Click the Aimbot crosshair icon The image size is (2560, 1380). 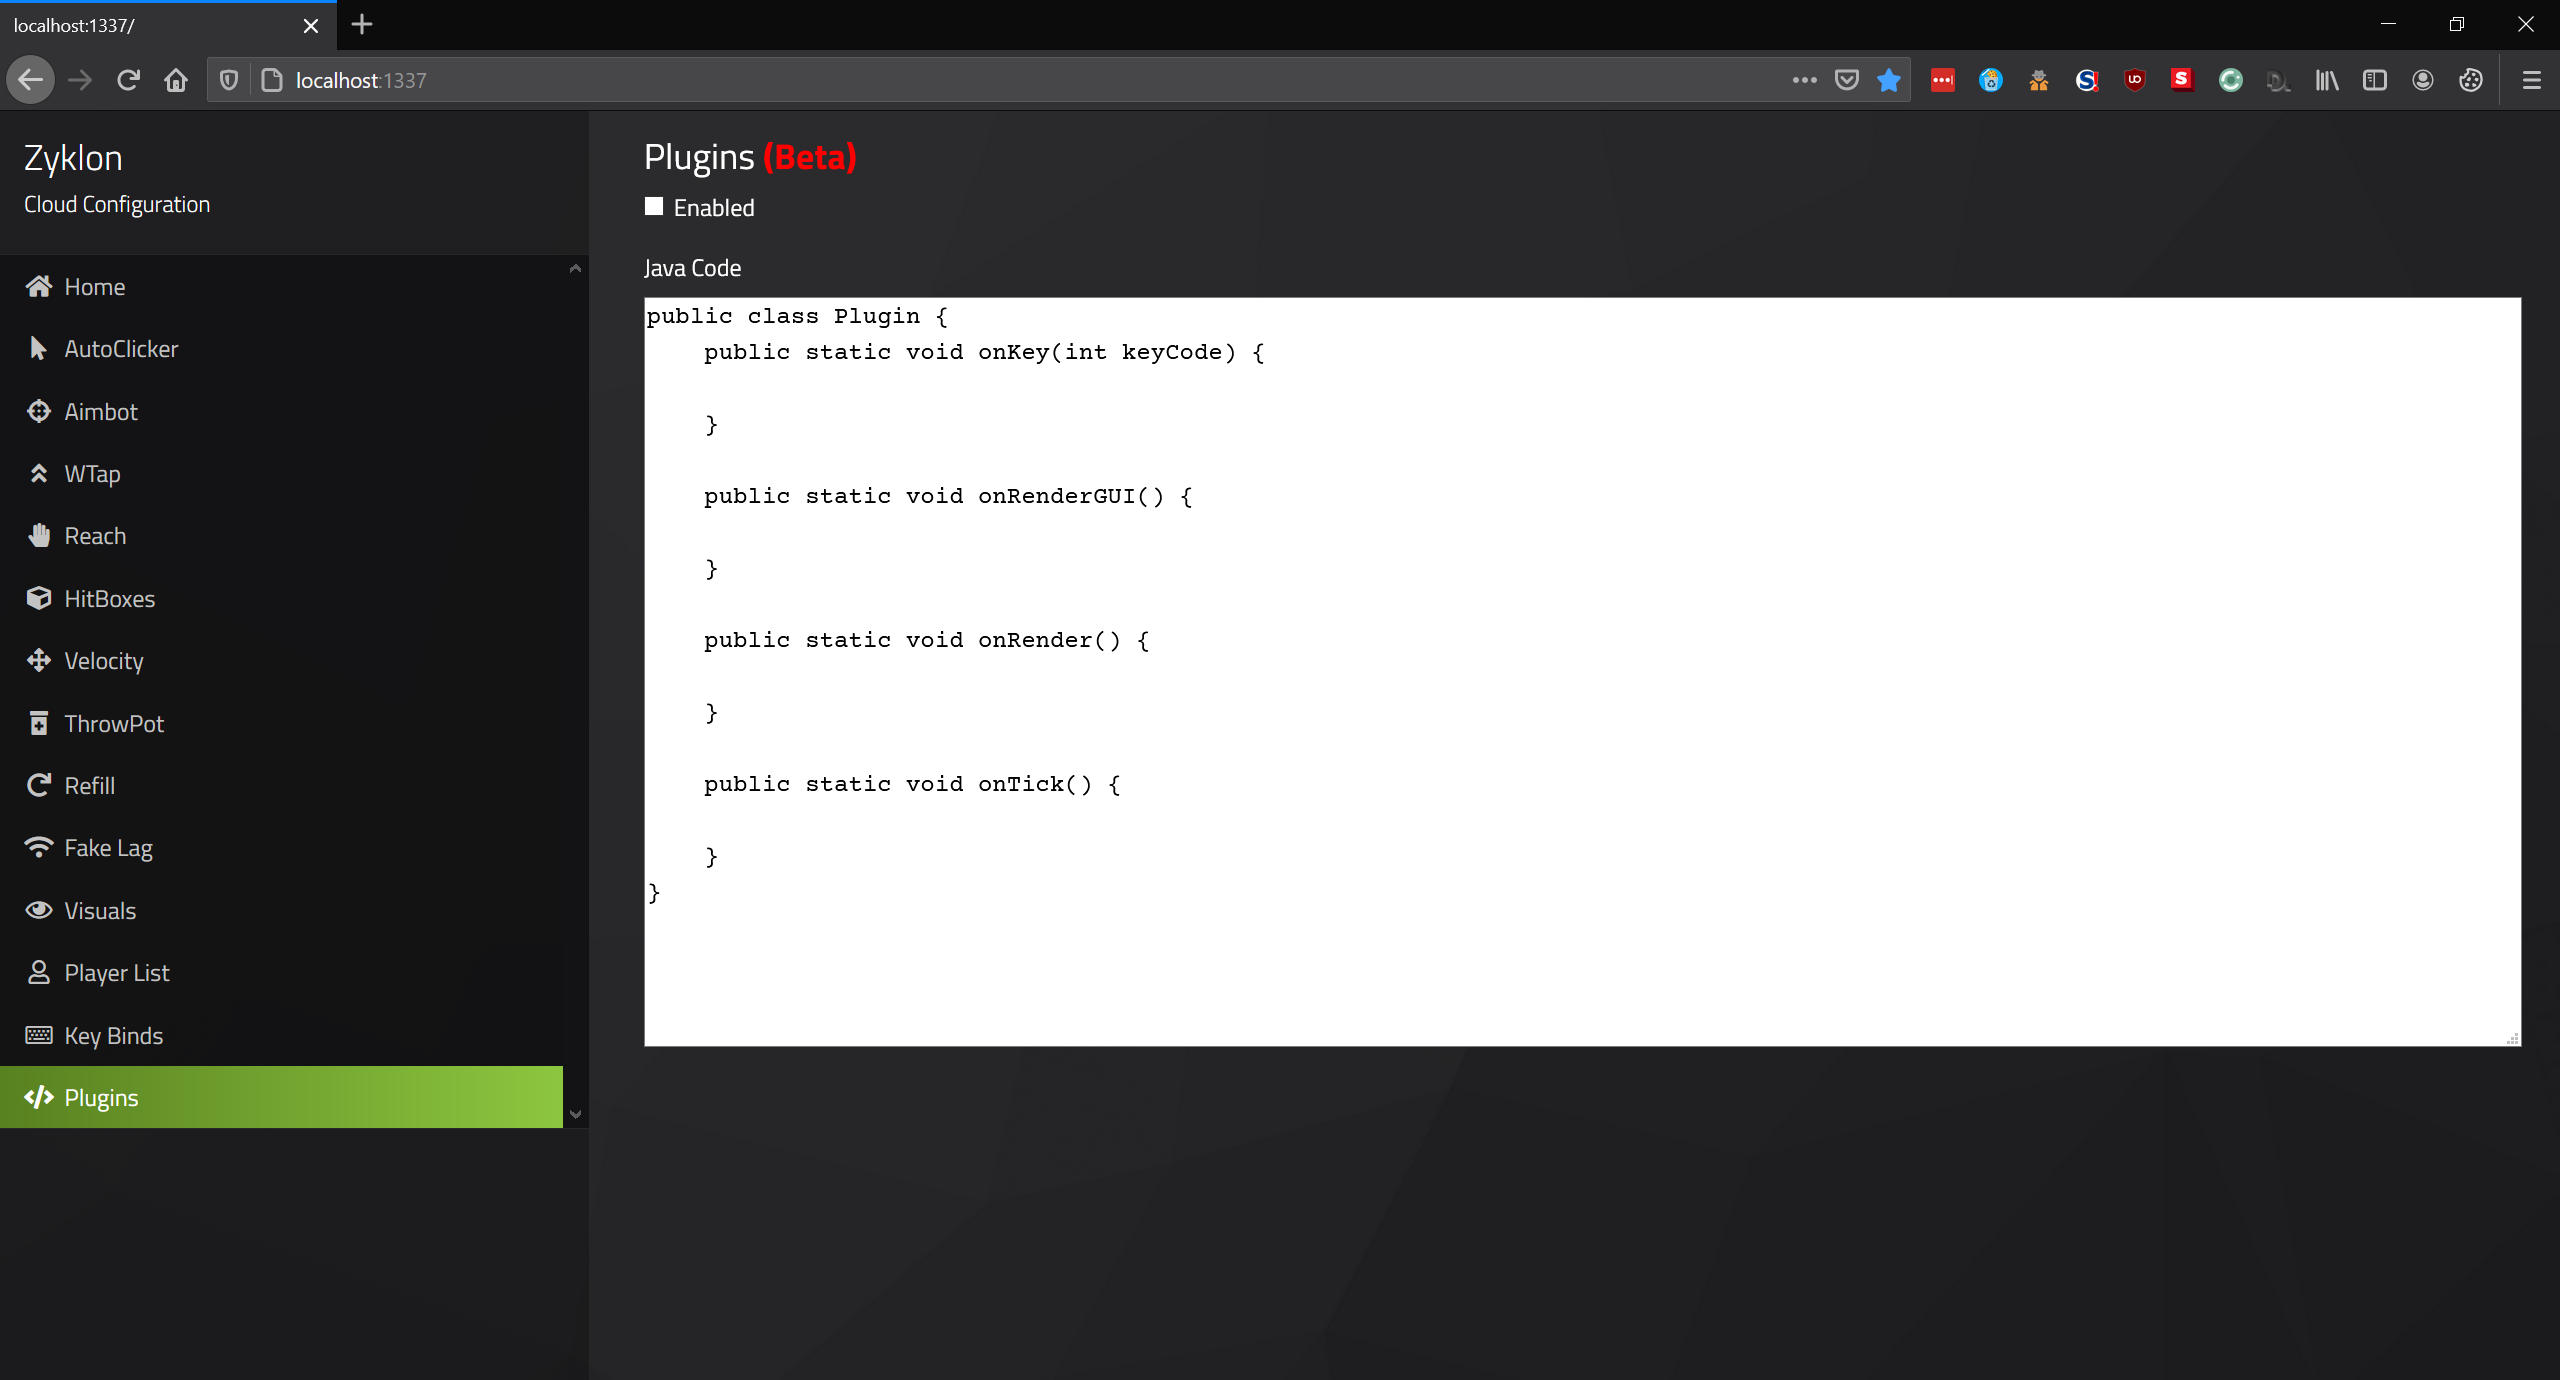point(38,411)
